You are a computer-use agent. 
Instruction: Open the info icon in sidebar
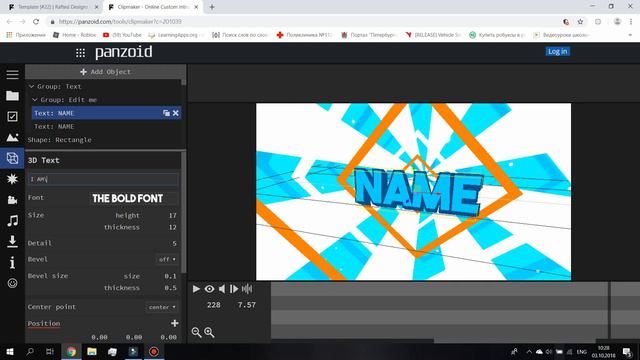pyautogui.click(x=12, y=262)
